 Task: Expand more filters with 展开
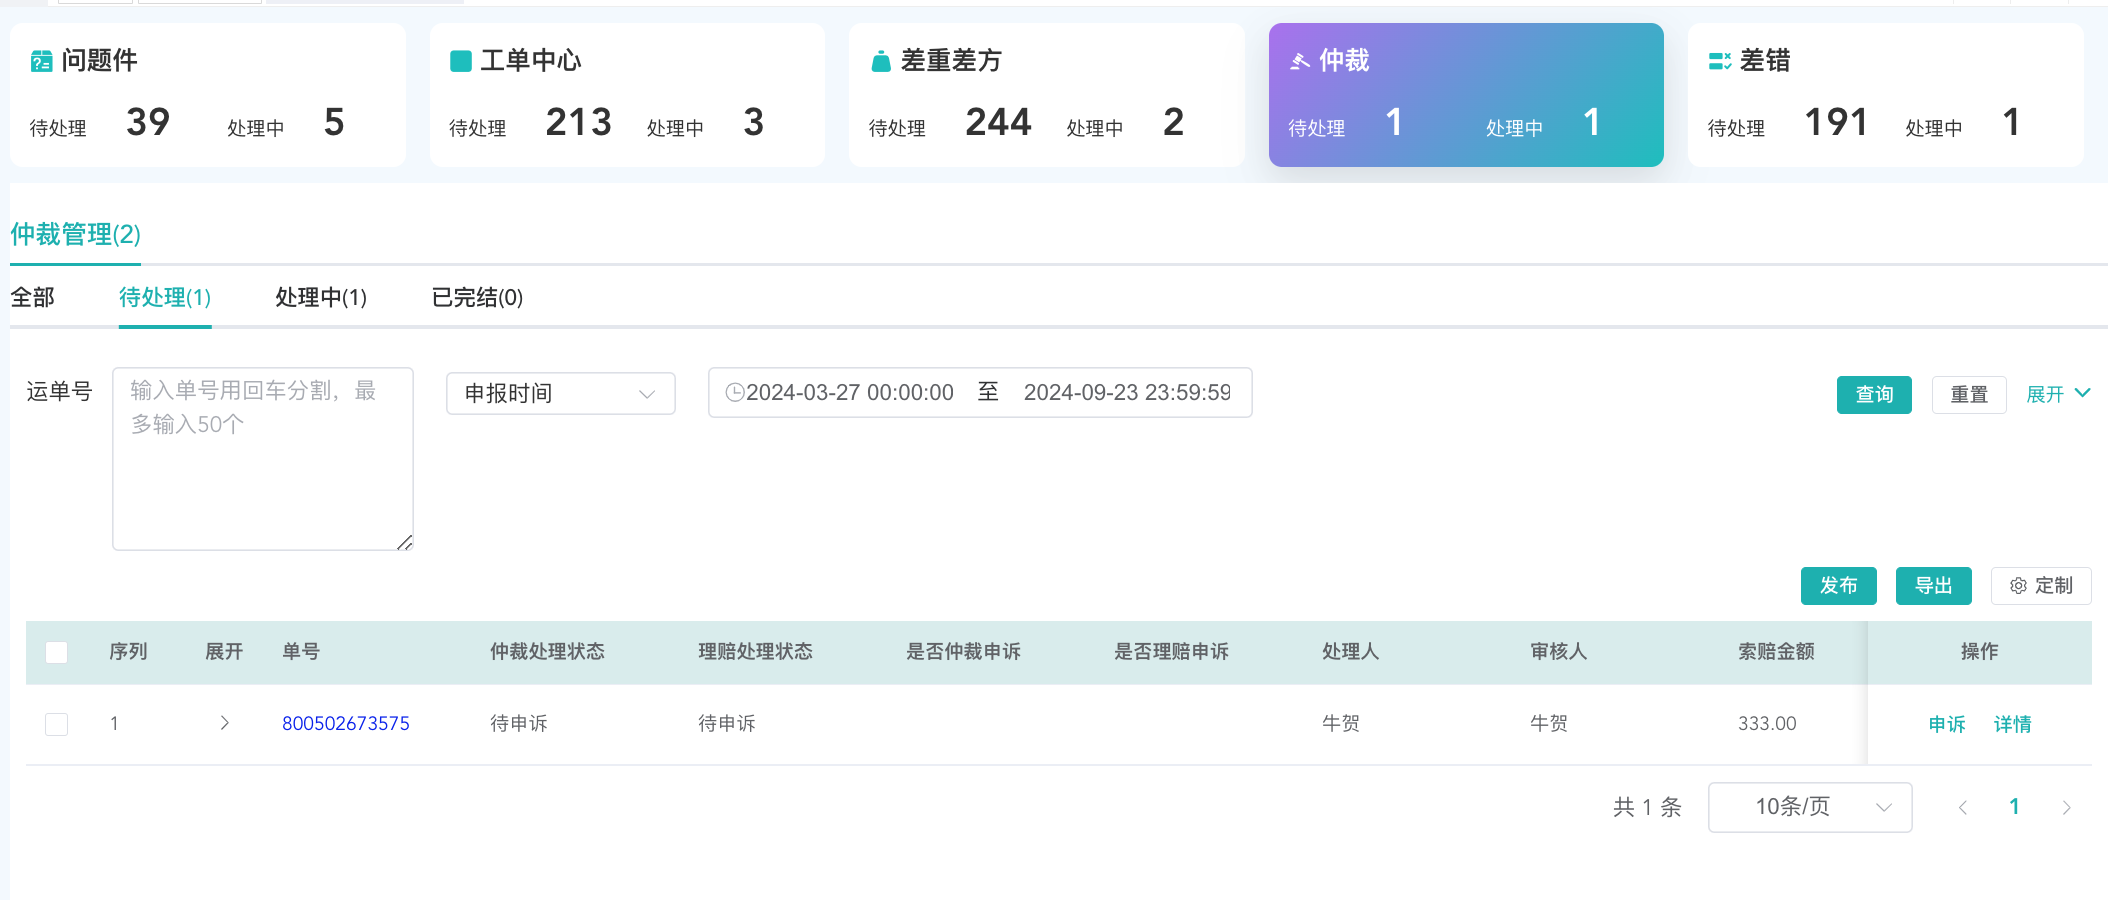point(2058,394)
